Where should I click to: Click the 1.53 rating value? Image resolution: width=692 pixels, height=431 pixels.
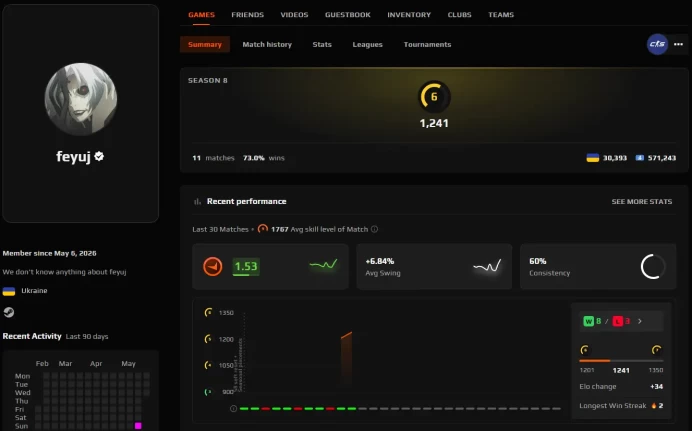tap(246, 266)
